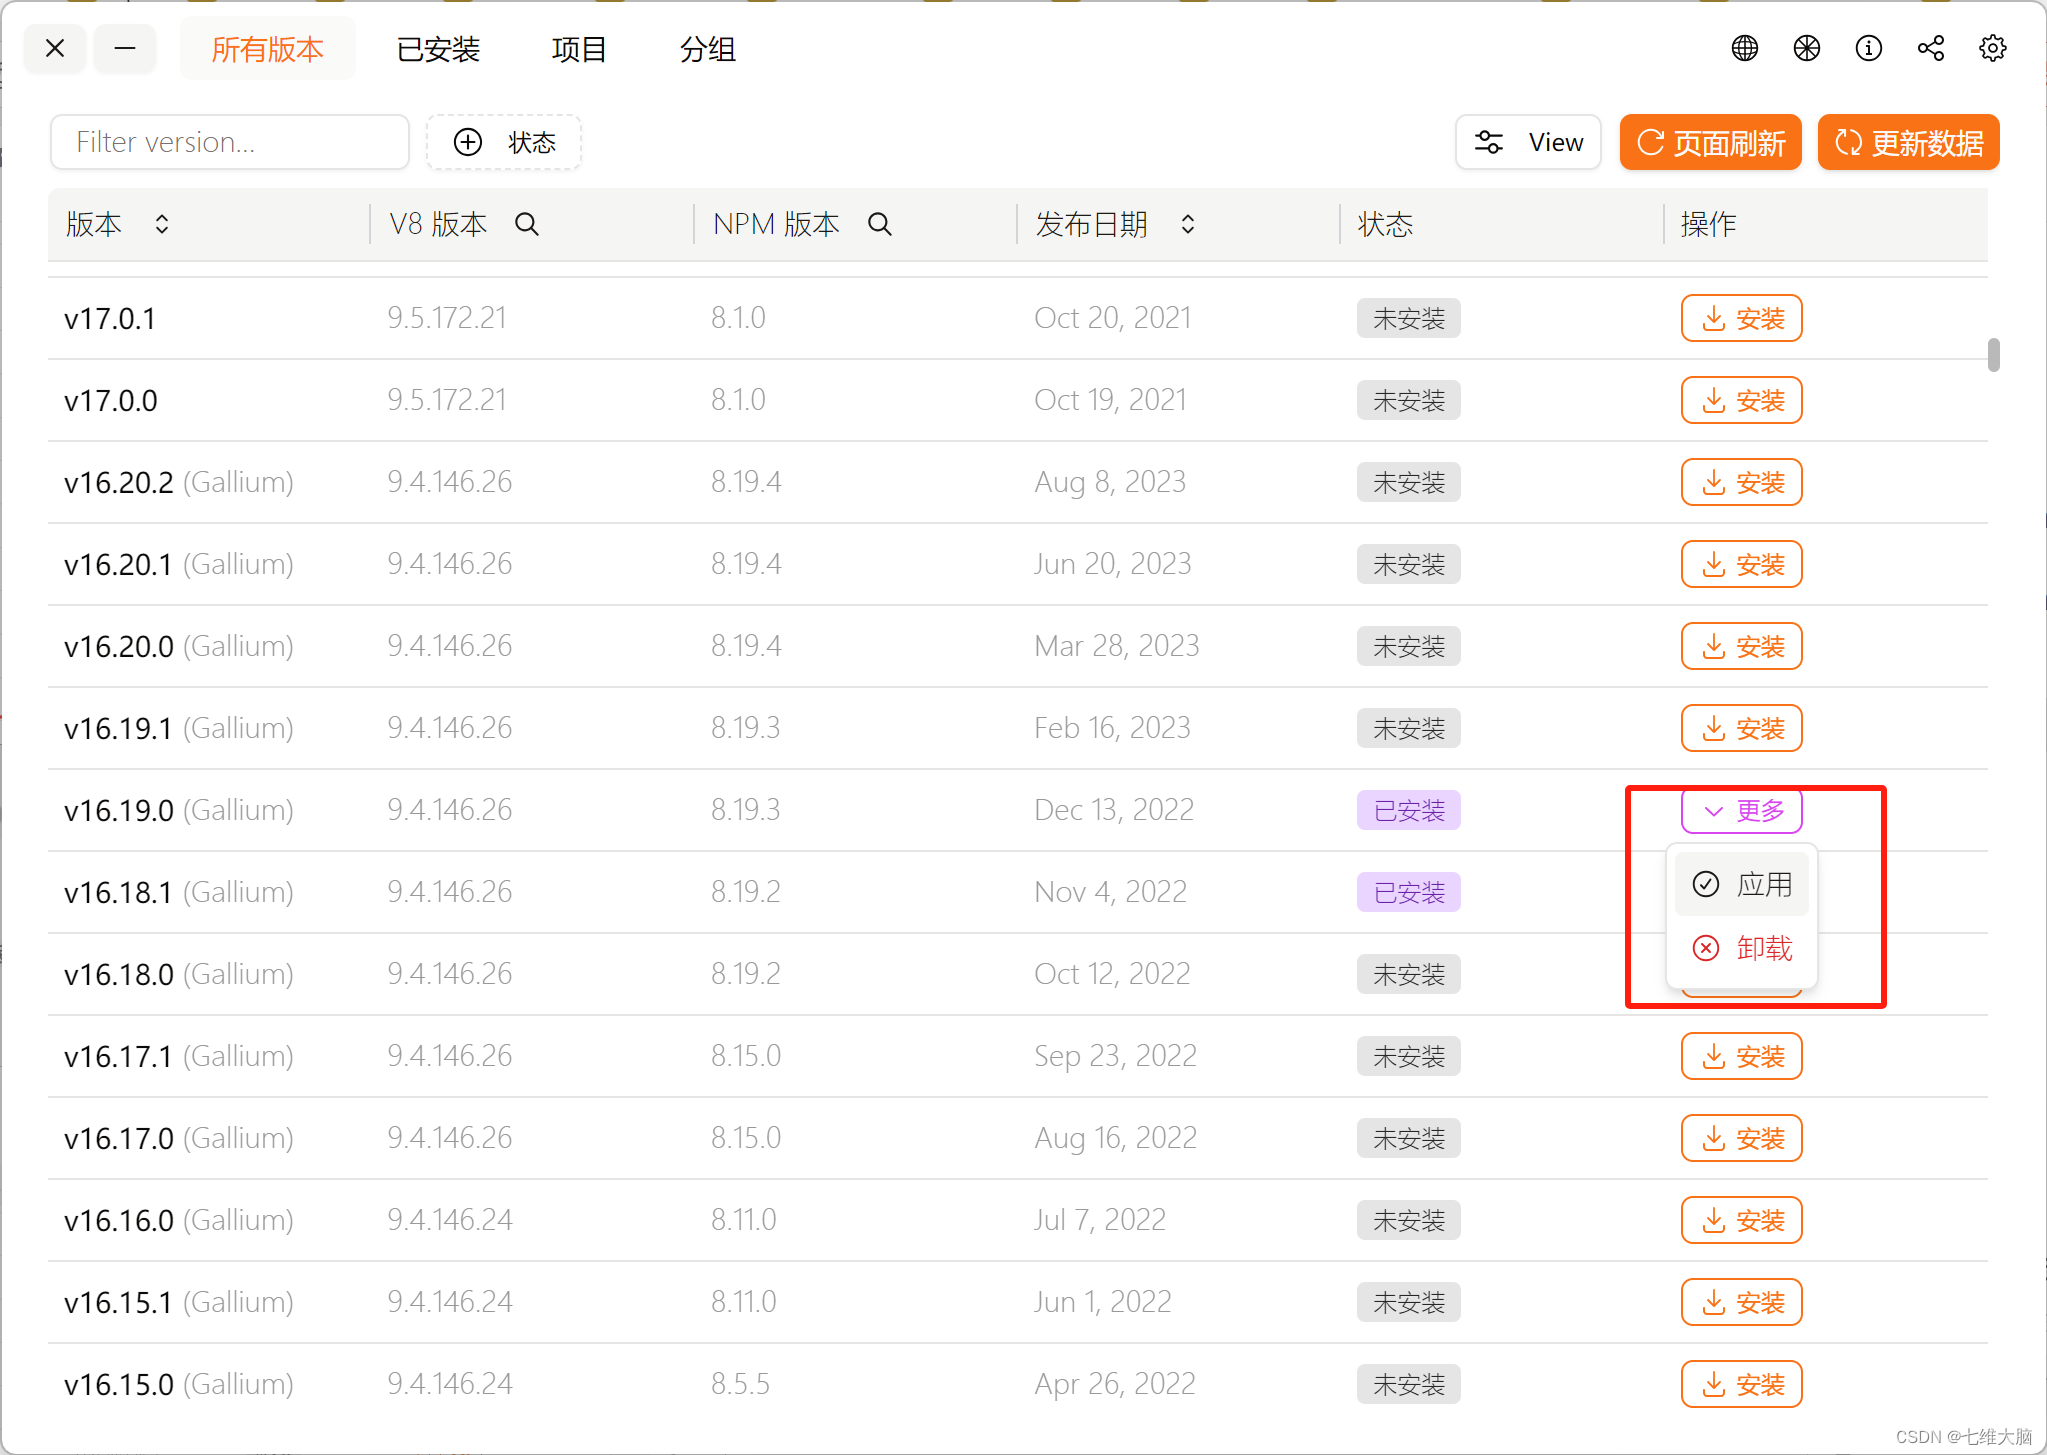Minimize the window with dash button
The width and height of the screenshot is (2047, 1455).
(125, 48)
